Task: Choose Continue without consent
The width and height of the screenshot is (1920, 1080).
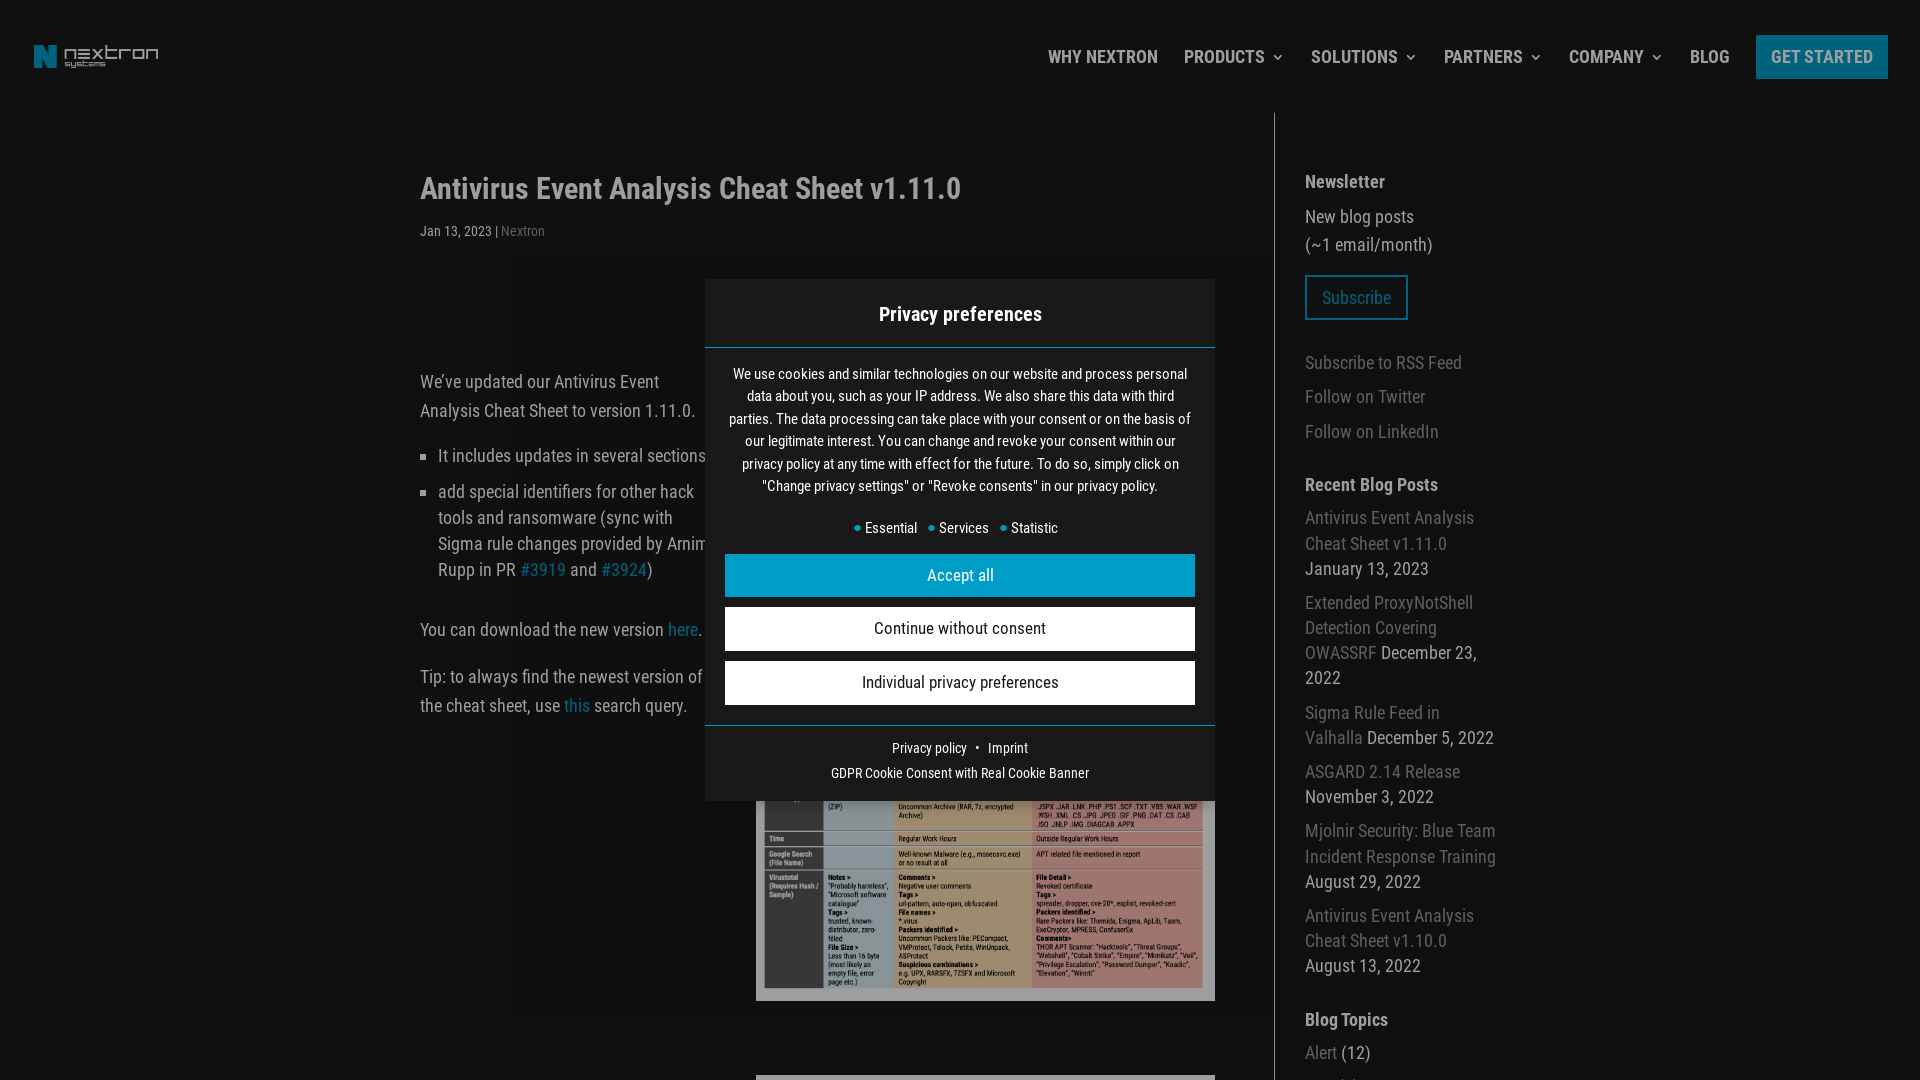Action: (959, 629)
